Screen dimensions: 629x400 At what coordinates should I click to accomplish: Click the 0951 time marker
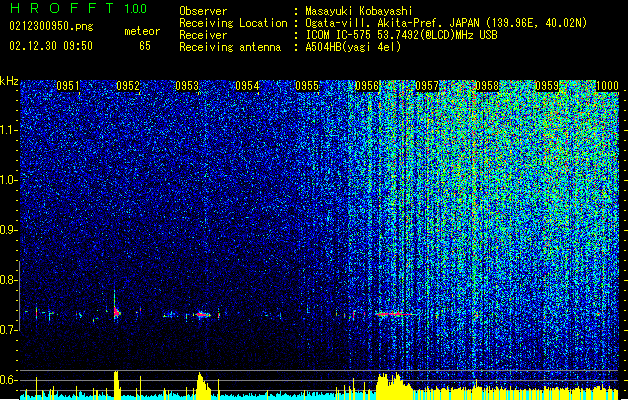pos(68,86)
